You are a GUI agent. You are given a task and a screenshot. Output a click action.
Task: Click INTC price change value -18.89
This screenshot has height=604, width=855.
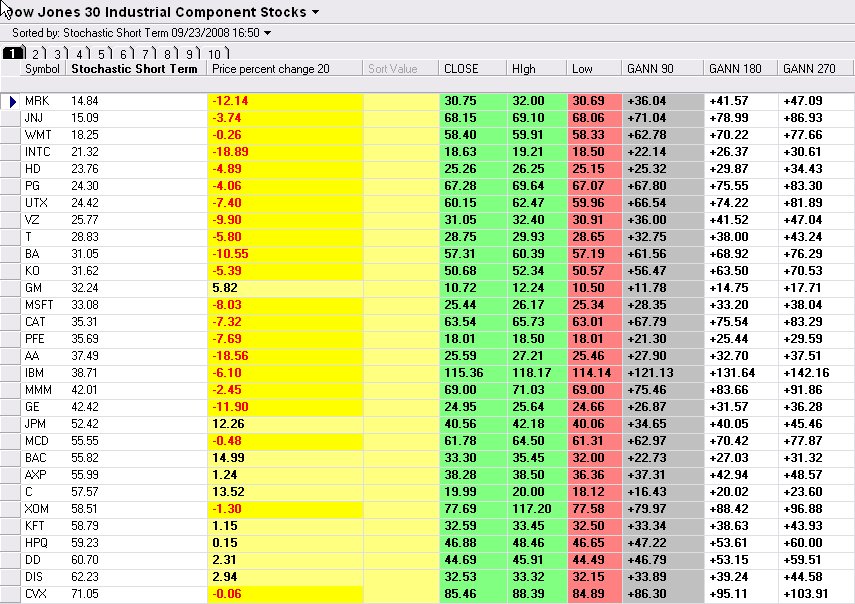coord(230,152)
